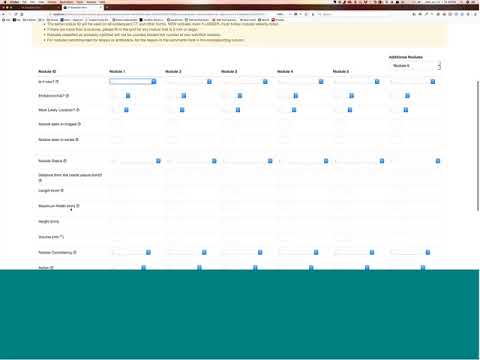480x360 pixels.
Task: Click help icon beside Nodule seen in images
Action: coord(79,124)
